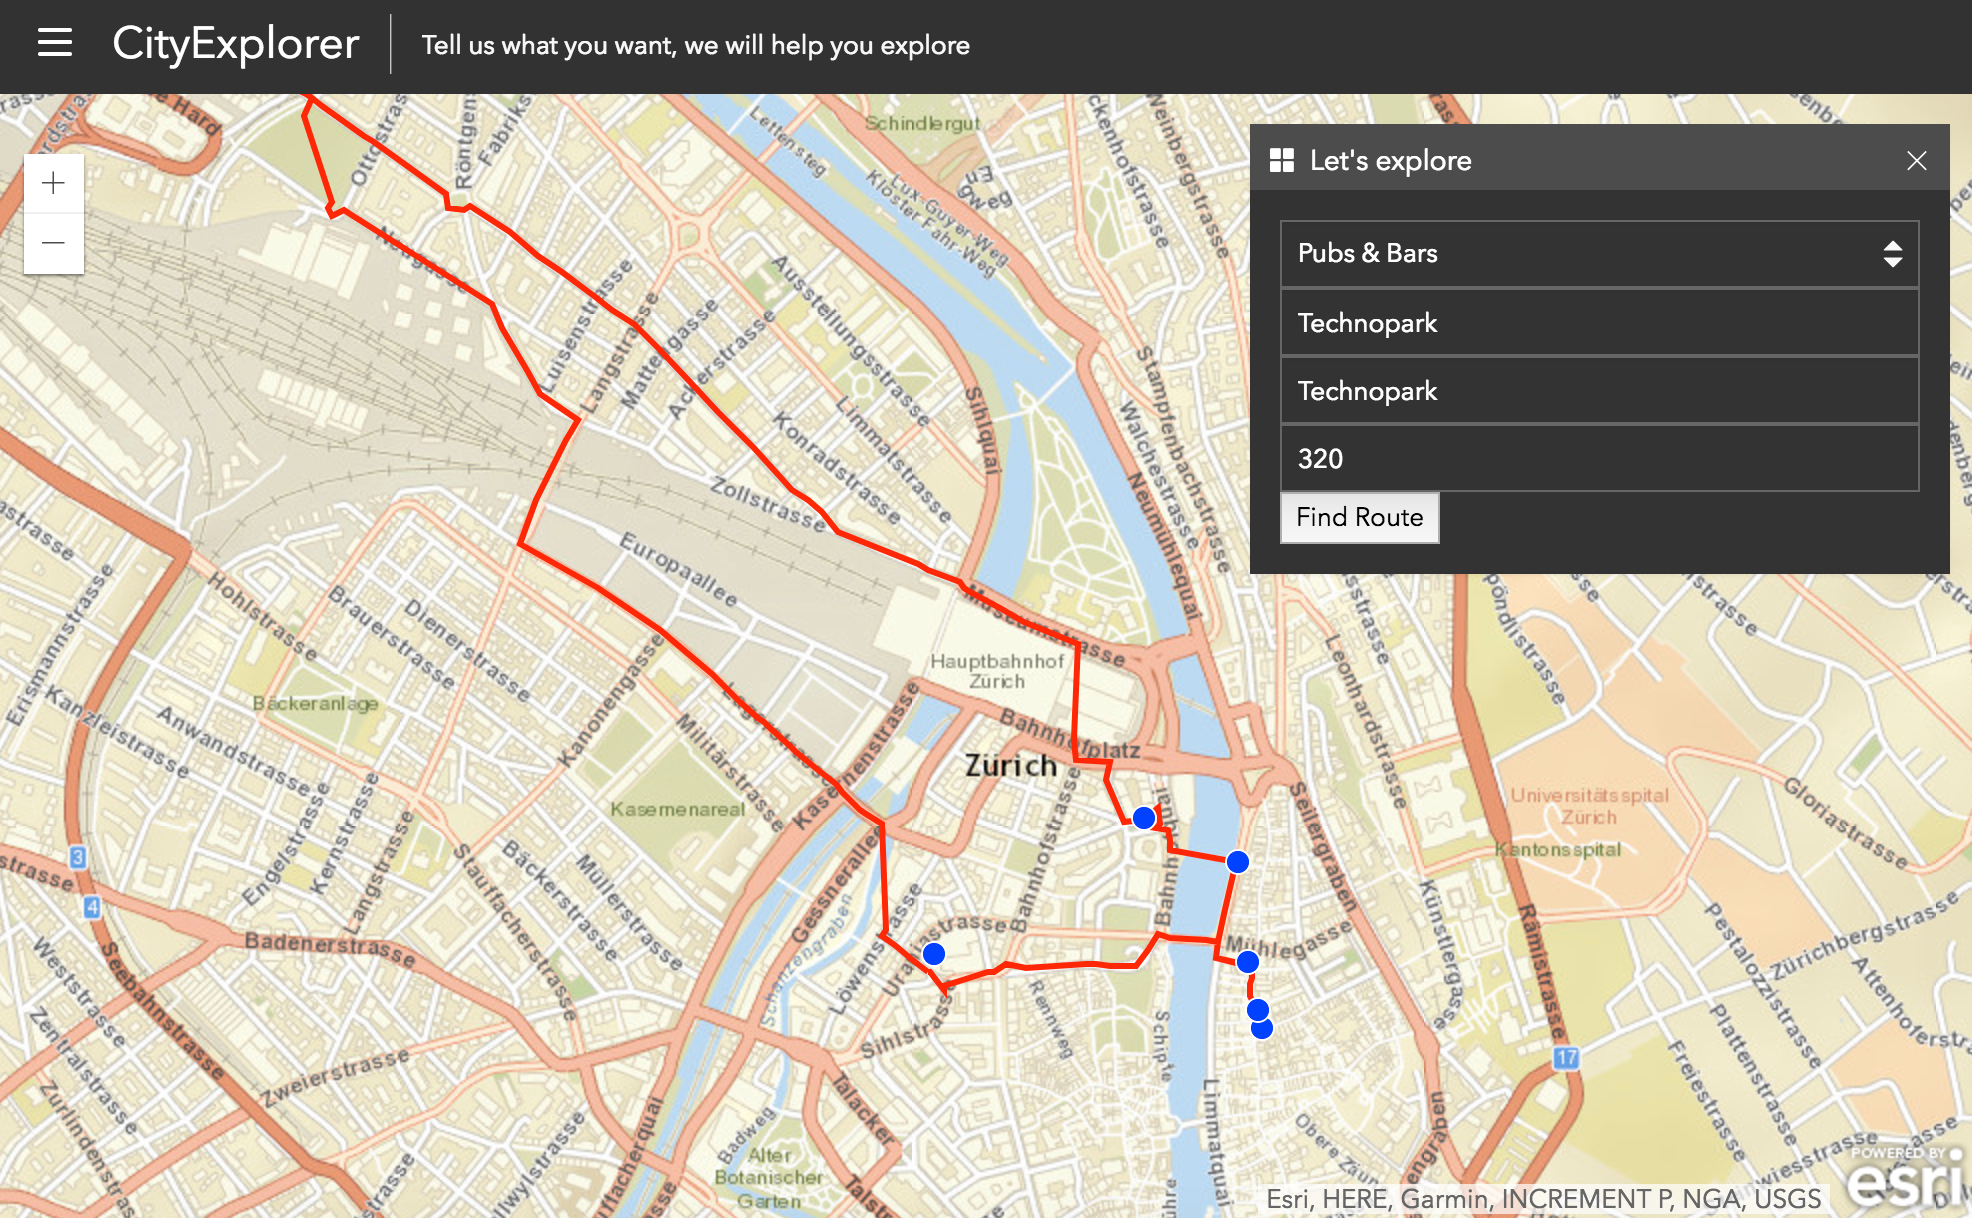The width and height of the screenshot is (1972, 1218).
Task: Click the blue marker south of Bahnhofplatz
Action: pos(1144,818)
